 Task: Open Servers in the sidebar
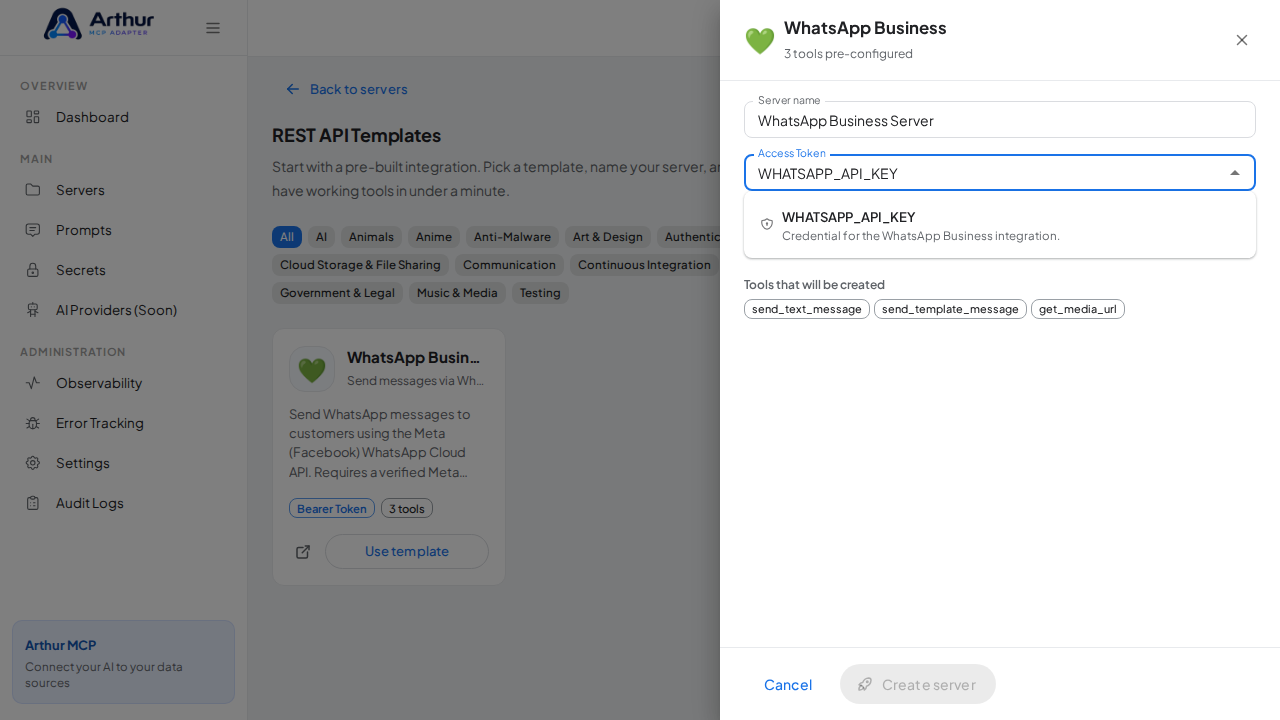[123, 190]
